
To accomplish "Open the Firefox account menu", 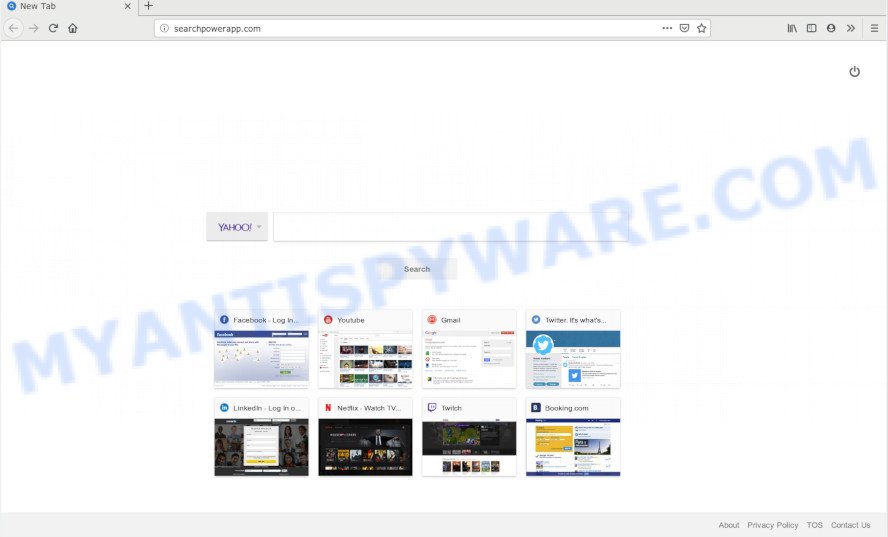I will pyautogui.click(x=831, y=28).
